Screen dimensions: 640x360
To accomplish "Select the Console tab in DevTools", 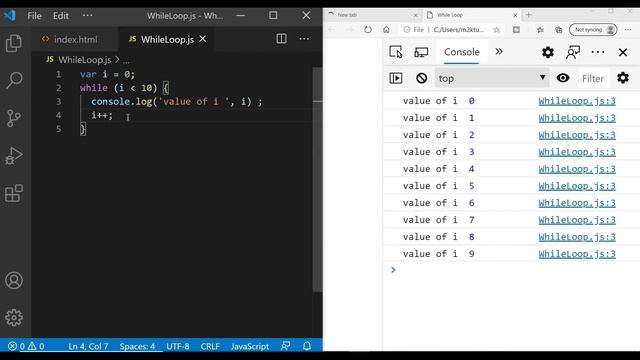I will (462, 52).
